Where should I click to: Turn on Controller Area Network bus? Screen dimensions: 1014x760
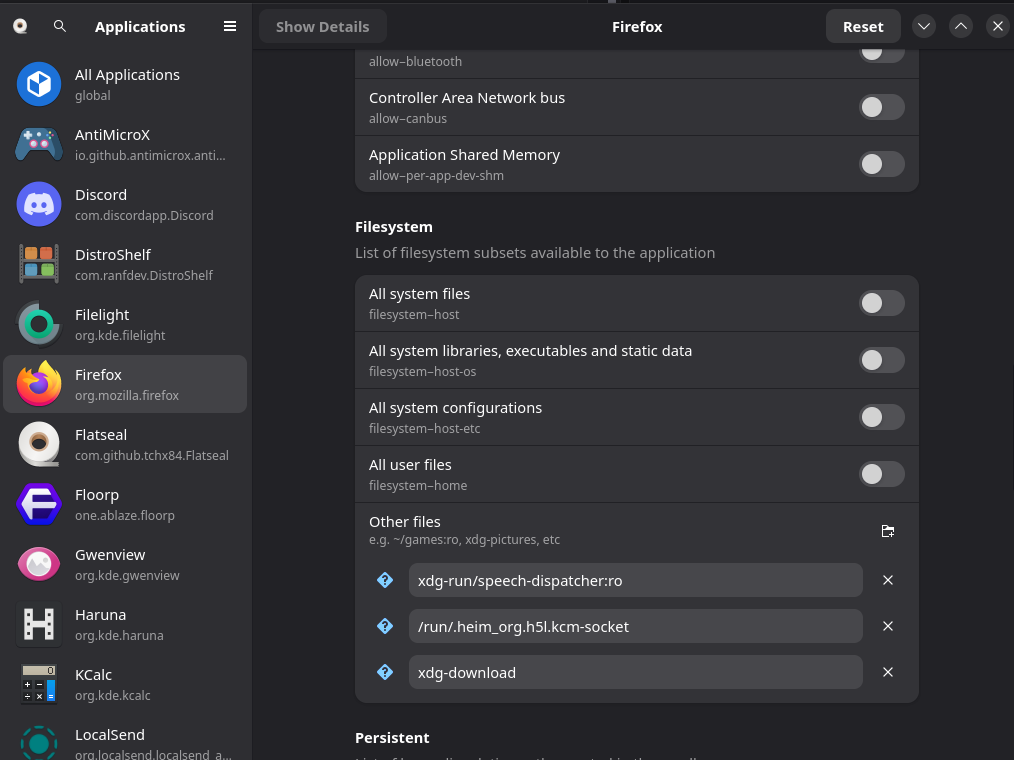[881, 107]
